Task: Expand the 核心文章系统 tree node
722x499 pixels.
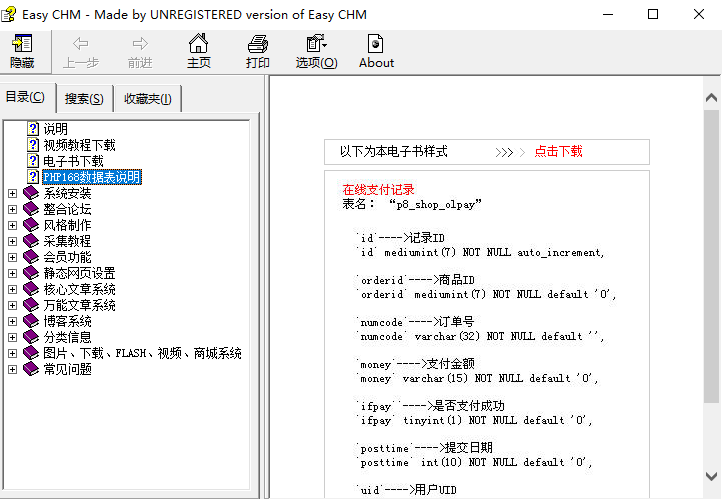Action: [12, 289]
